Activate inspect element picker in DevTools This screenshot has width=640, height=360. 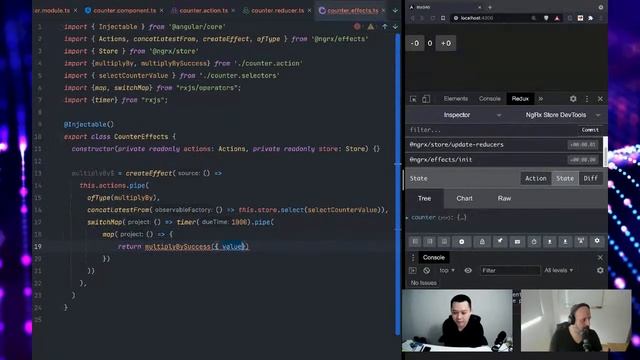[x=413, y=99]
